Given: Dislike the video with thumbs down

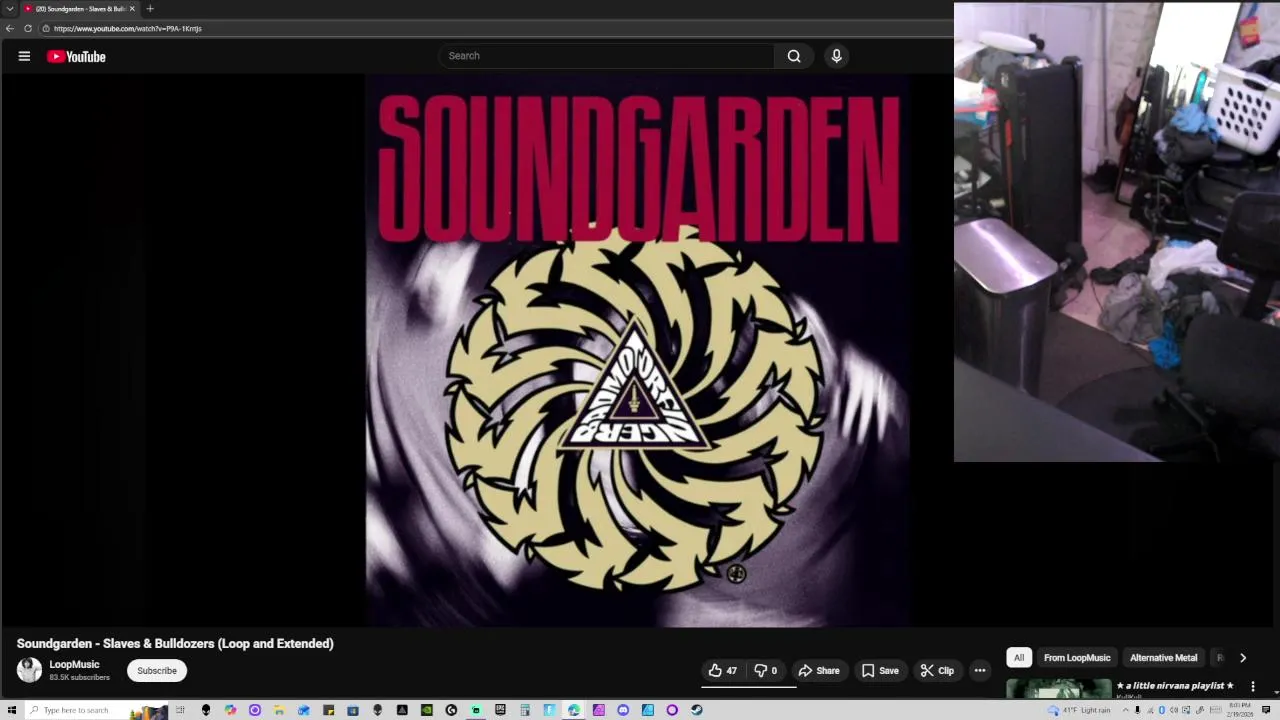Looking at the screenshot, I should tap(766, 671).
